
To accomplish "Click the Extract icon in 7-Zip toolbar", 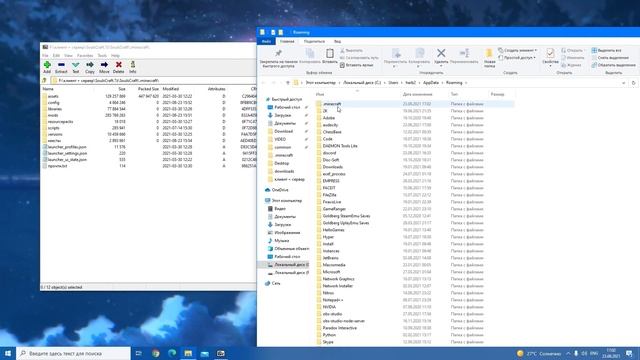I will 61,65.
